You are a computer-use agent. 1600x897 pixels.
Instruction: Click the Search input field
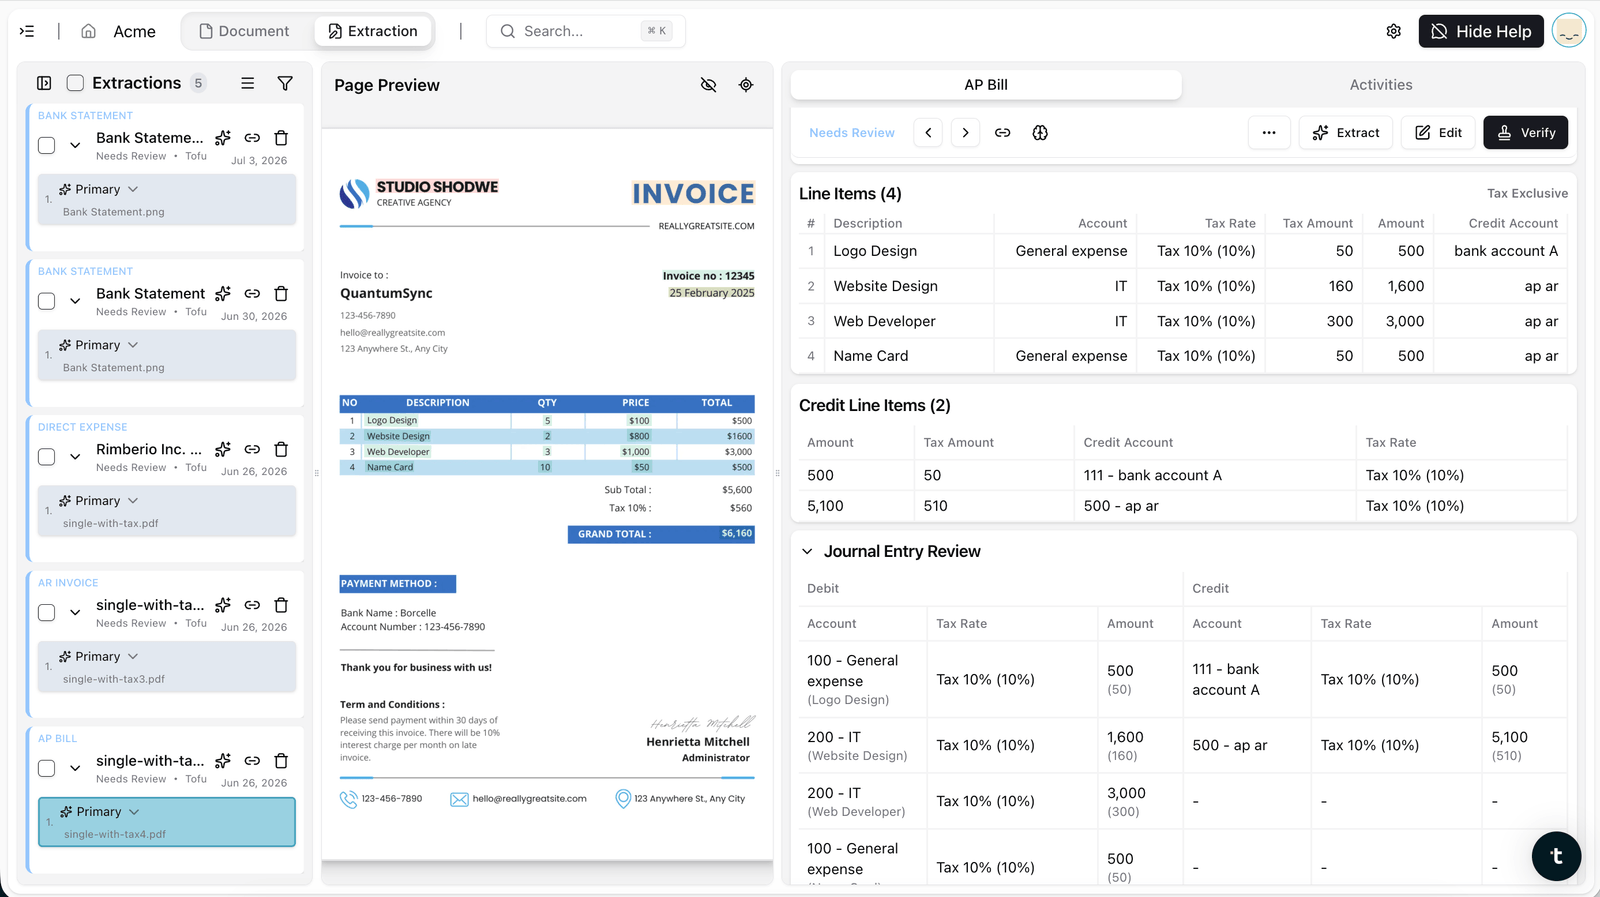(586, 31)
